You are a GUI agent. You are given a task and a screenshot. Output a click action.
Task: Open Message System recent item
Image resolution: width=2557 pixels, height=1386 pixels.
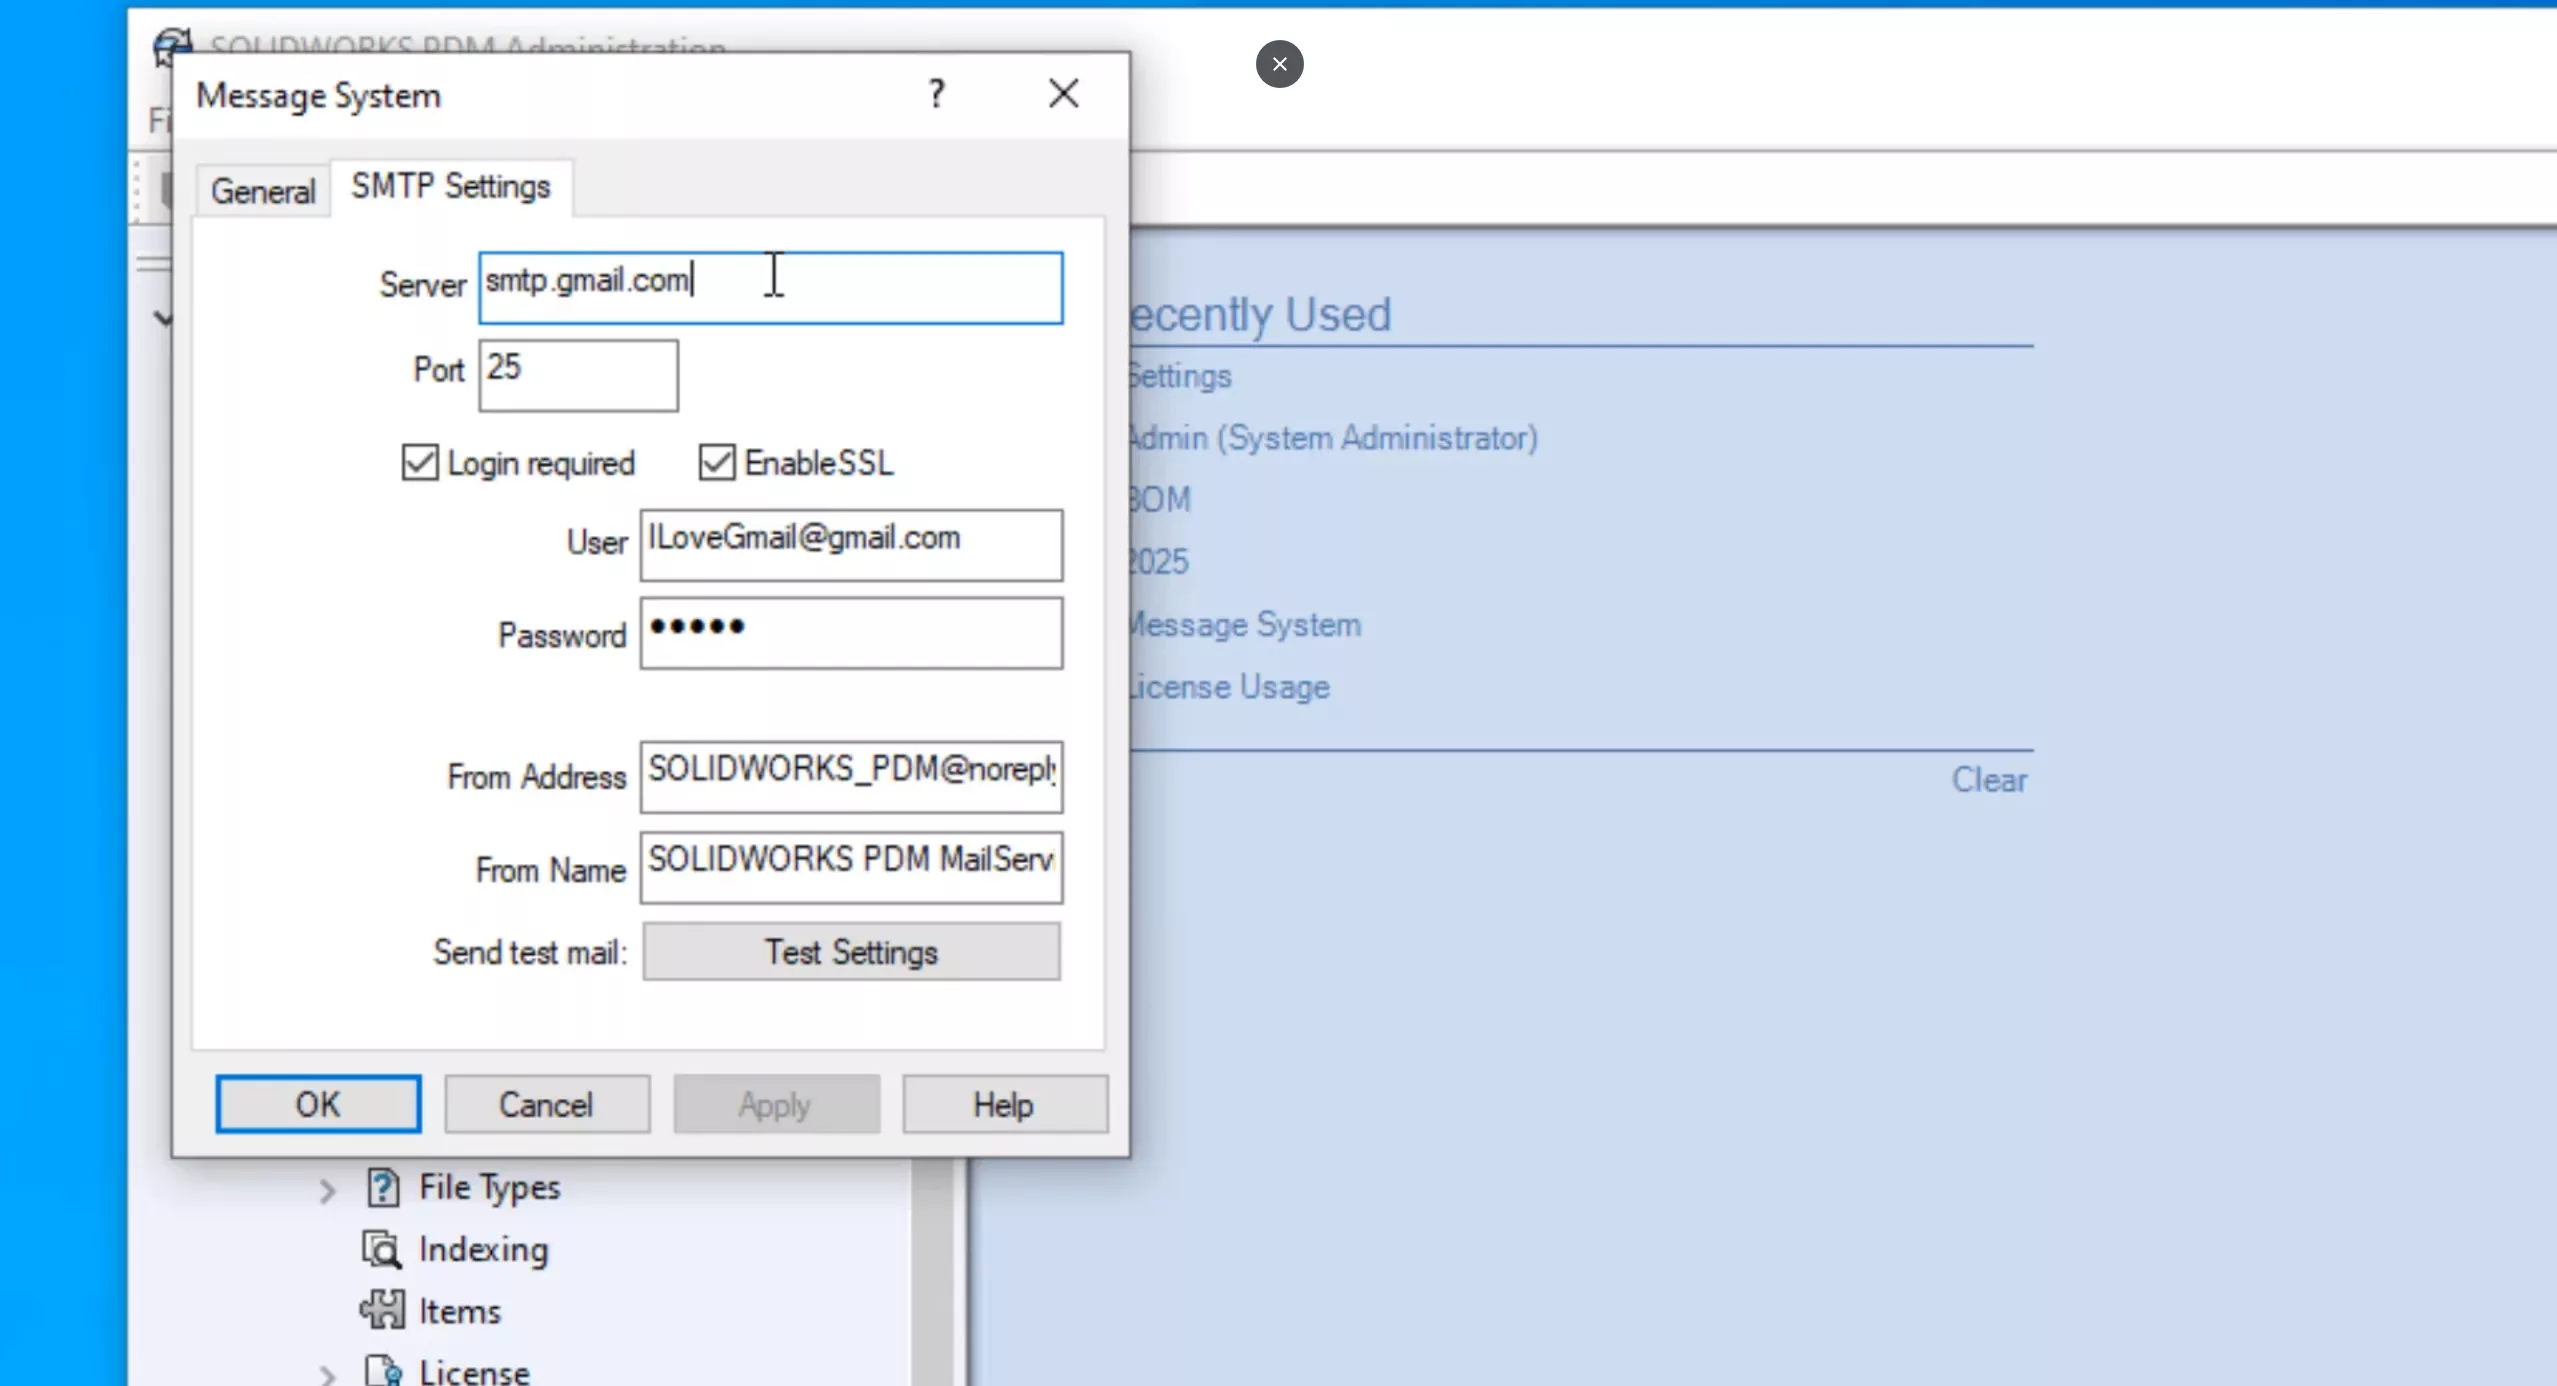[1245, 625]
